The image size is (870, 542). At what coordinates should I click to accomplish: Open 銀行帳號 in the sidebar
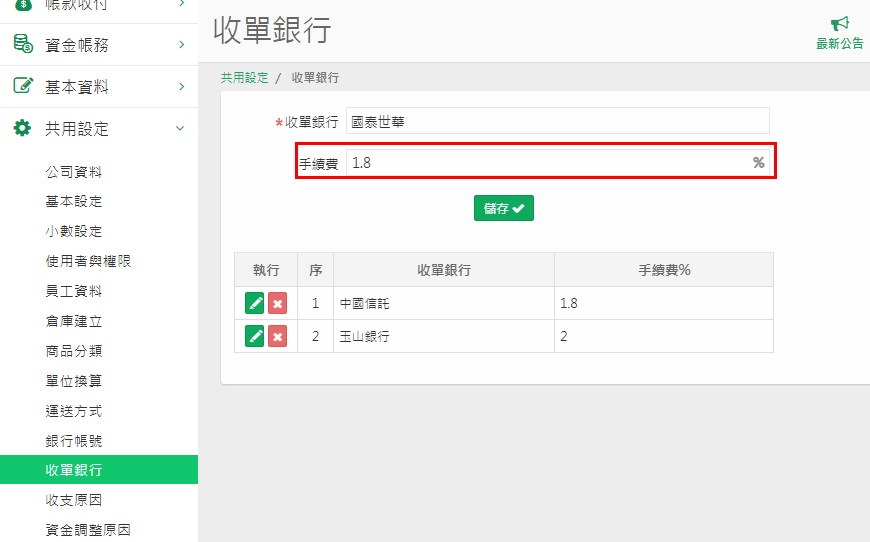pos(74,441)
